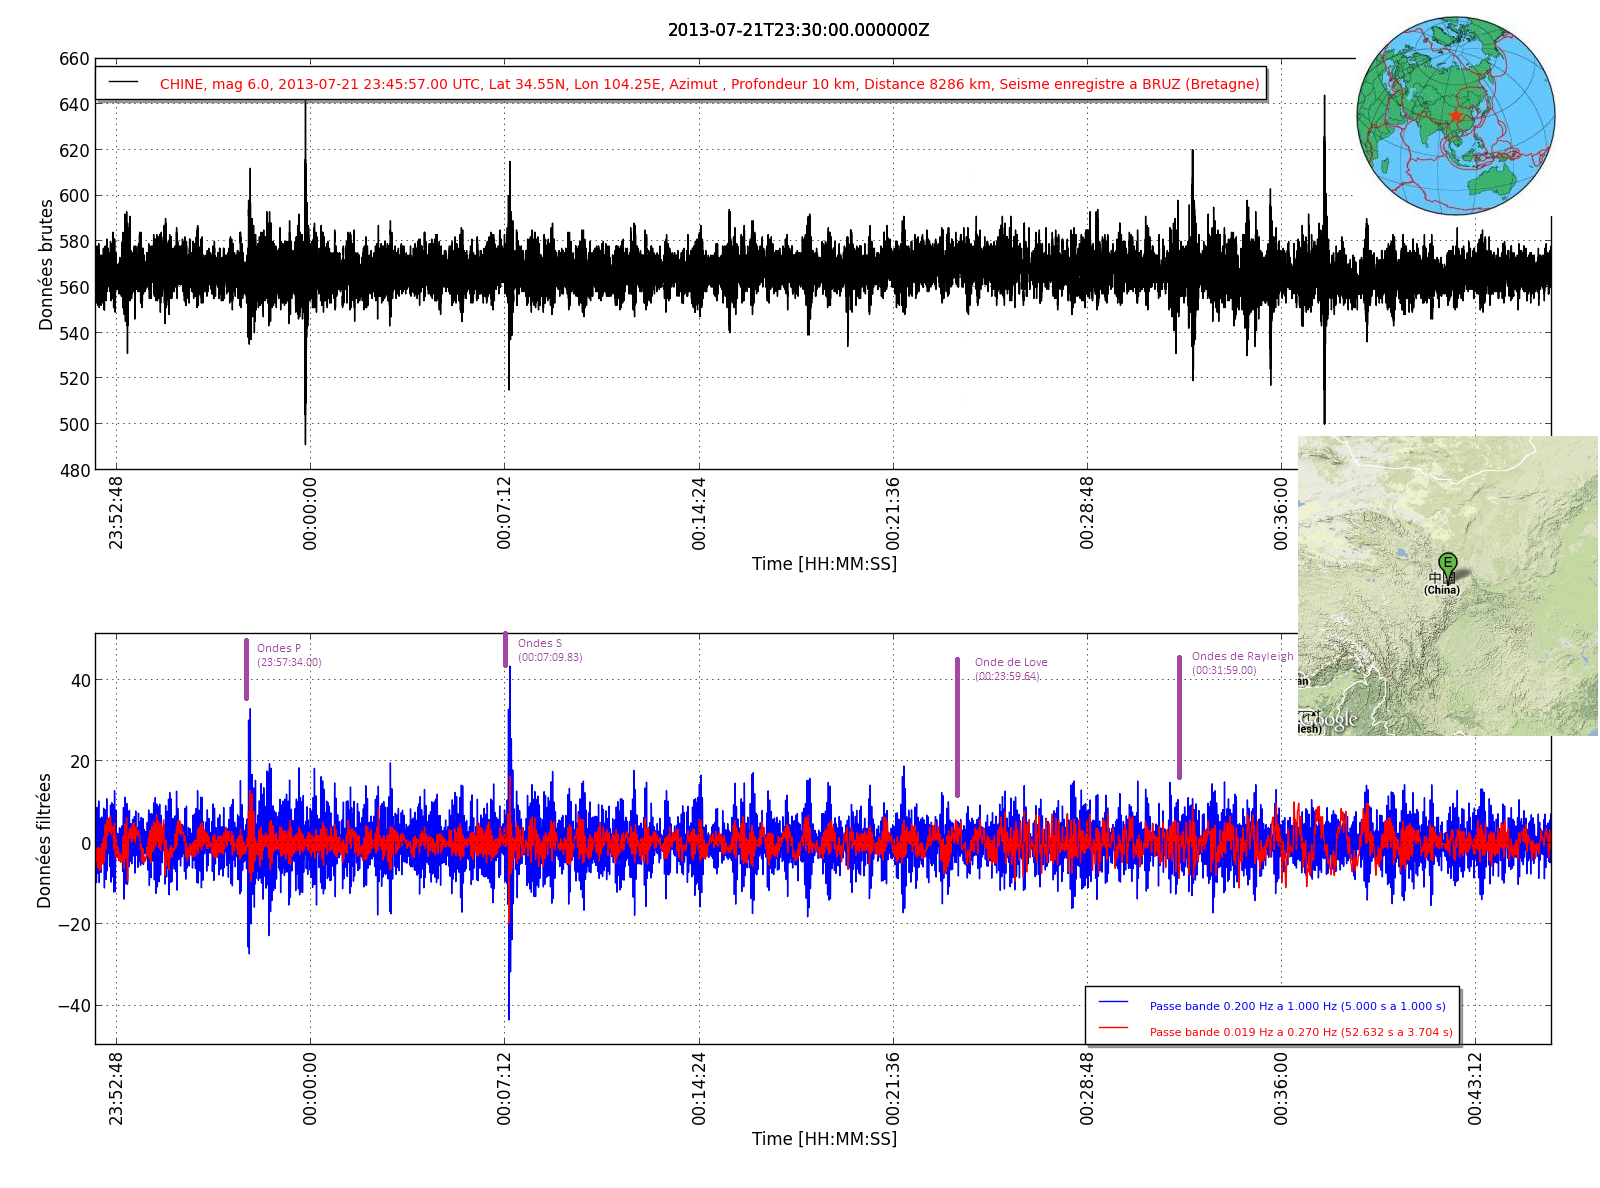Click the red star on the globe
Viewport: 1600px width, 1188px height.
pyautogui.click(x=1455, y=116)
